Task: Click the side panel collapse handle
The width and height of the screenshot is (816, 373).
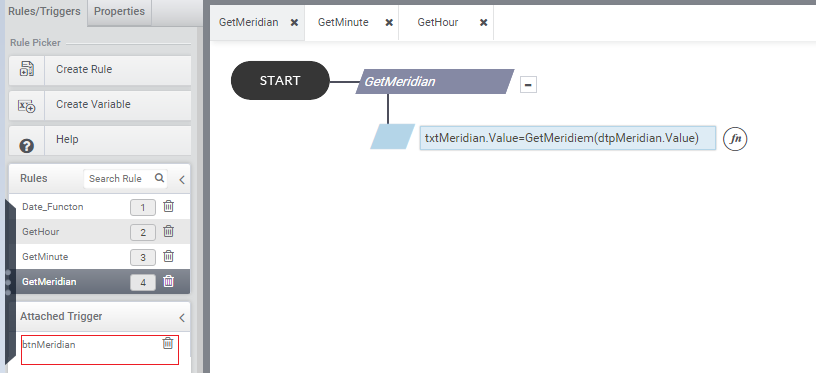Action: (x=10, y=282)
